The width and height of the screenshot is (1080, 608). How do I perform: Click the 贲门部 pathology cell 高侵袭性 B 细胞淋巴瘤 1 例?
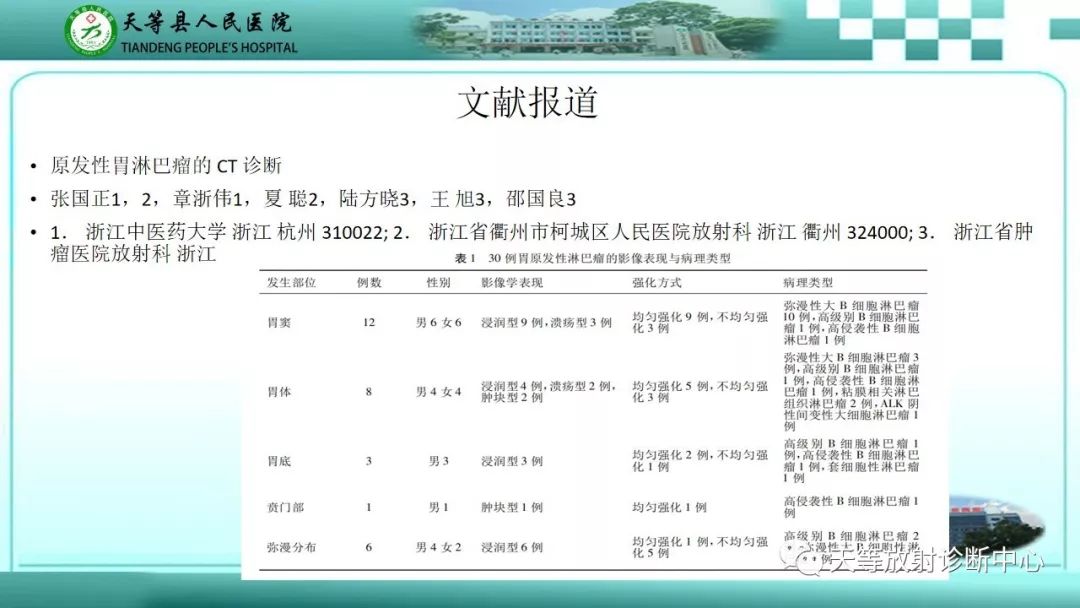point(851,507)
